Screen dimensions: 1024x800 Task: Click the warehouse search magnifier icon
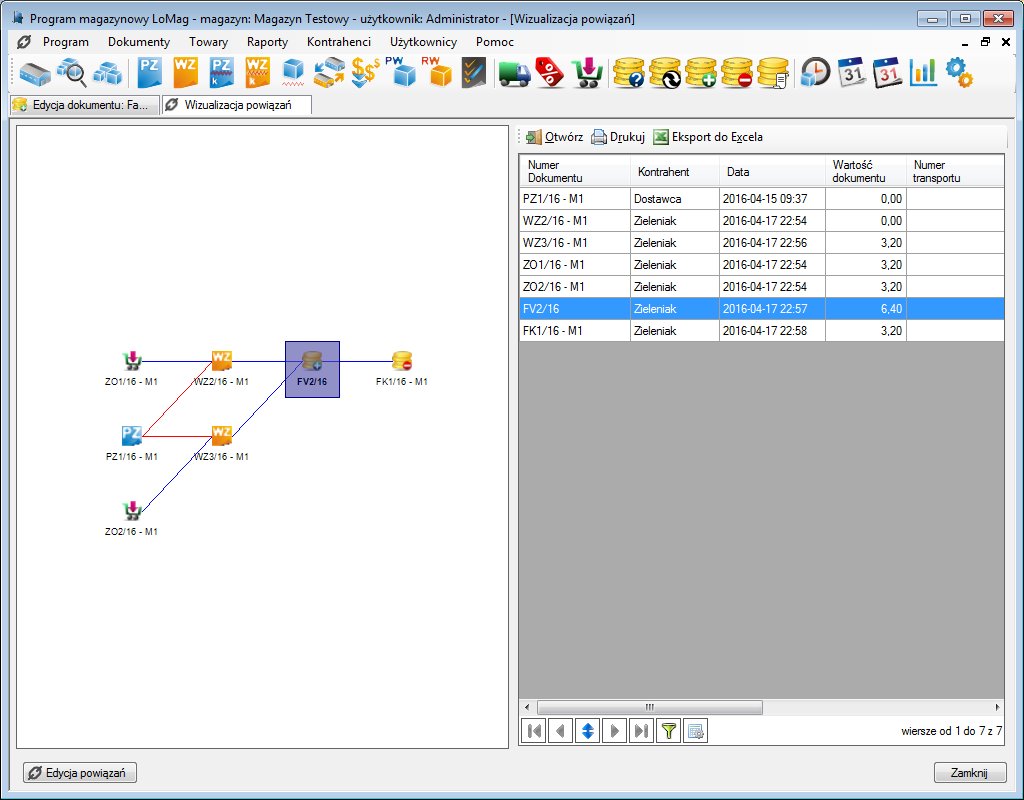[72, 73]
